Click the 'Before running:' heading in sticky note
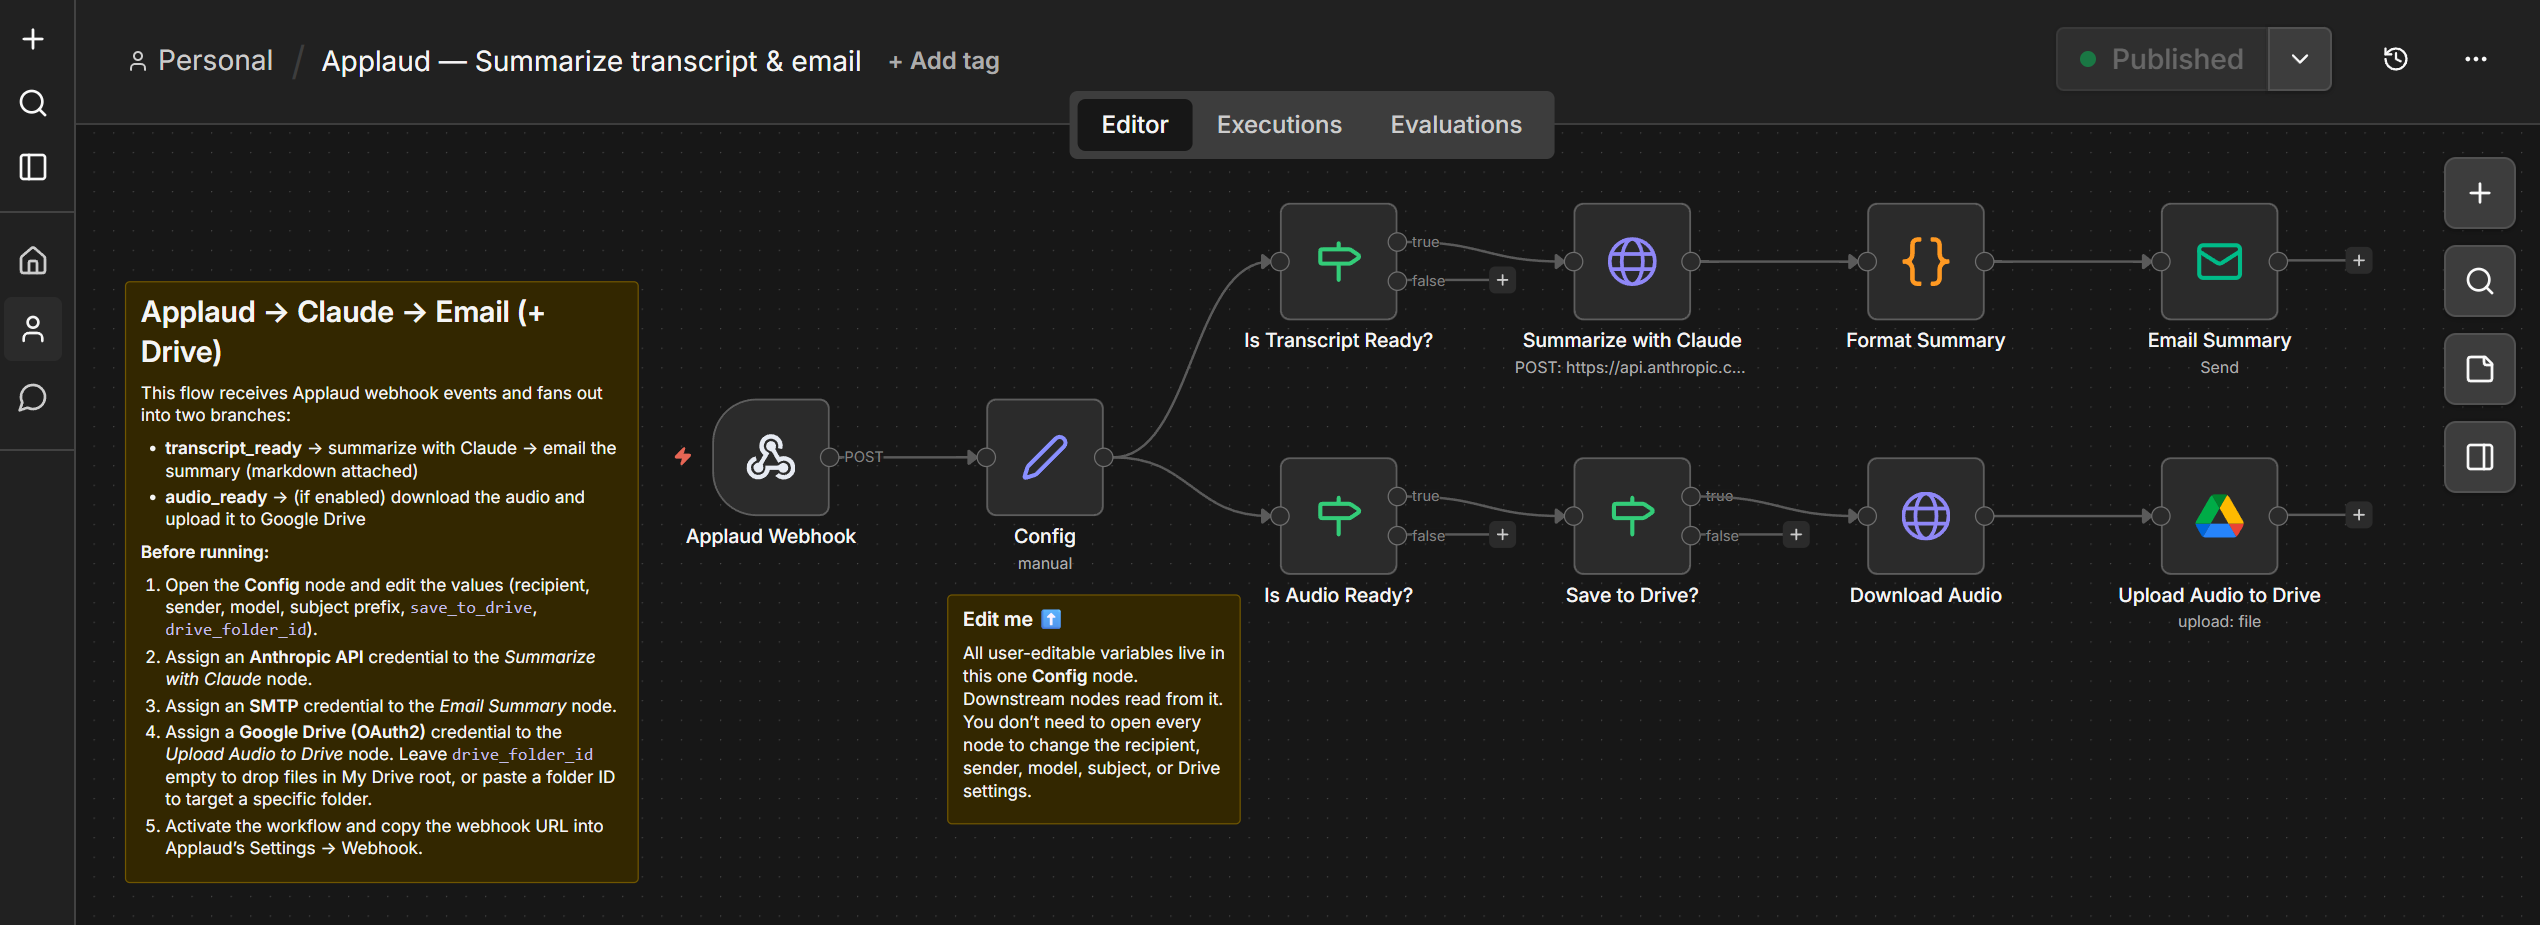Image resolution: width=2540 pixels, height=925 pixels. click(x=205, y=552)
